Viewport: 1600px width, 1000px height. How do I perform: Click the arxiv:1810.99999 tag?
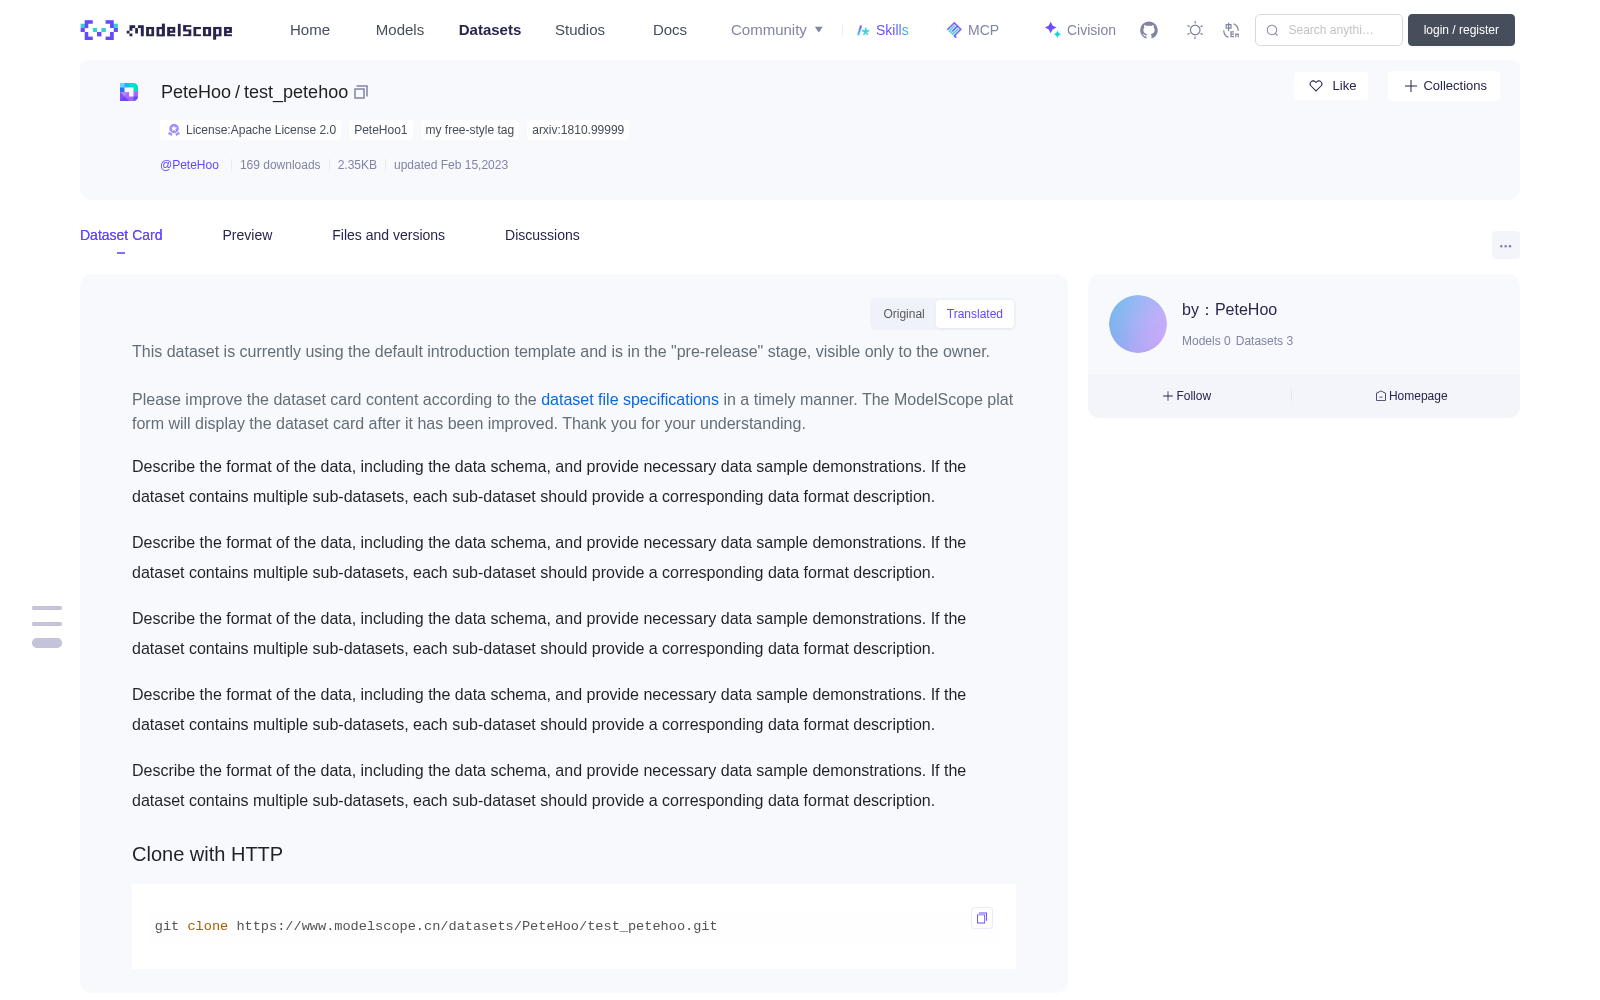point(578,130)
